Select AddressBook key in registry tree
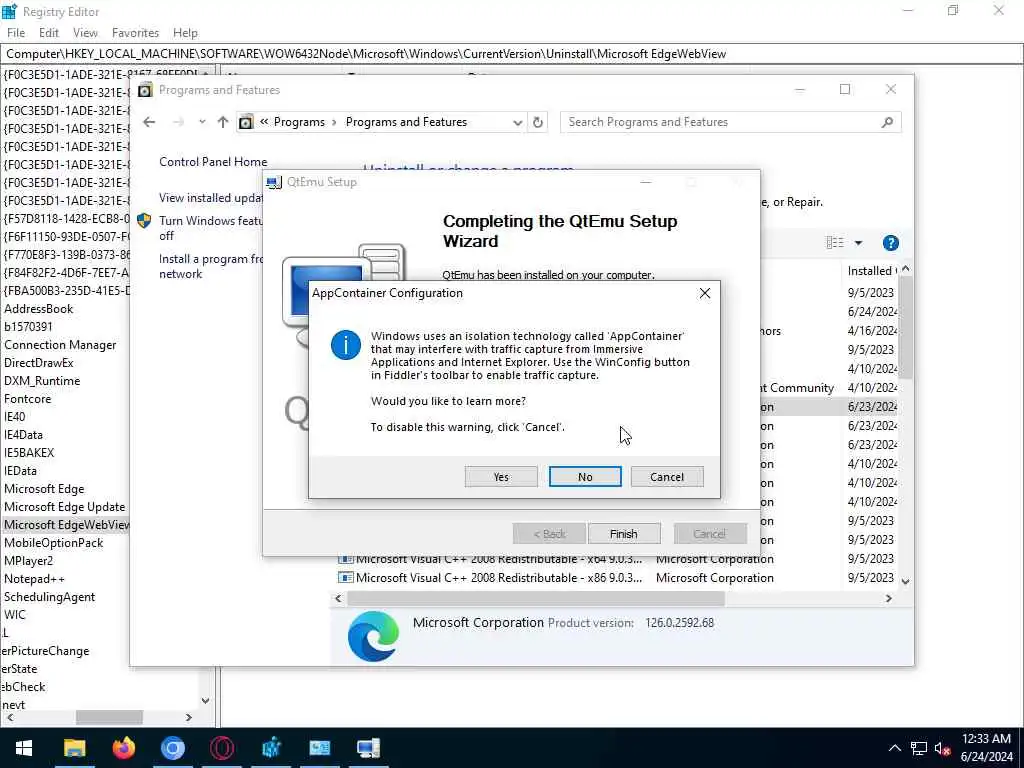 click(x=39, y=309)
